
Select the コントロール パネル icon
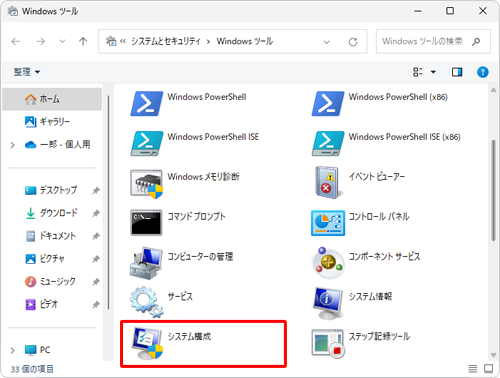[328, 223]
